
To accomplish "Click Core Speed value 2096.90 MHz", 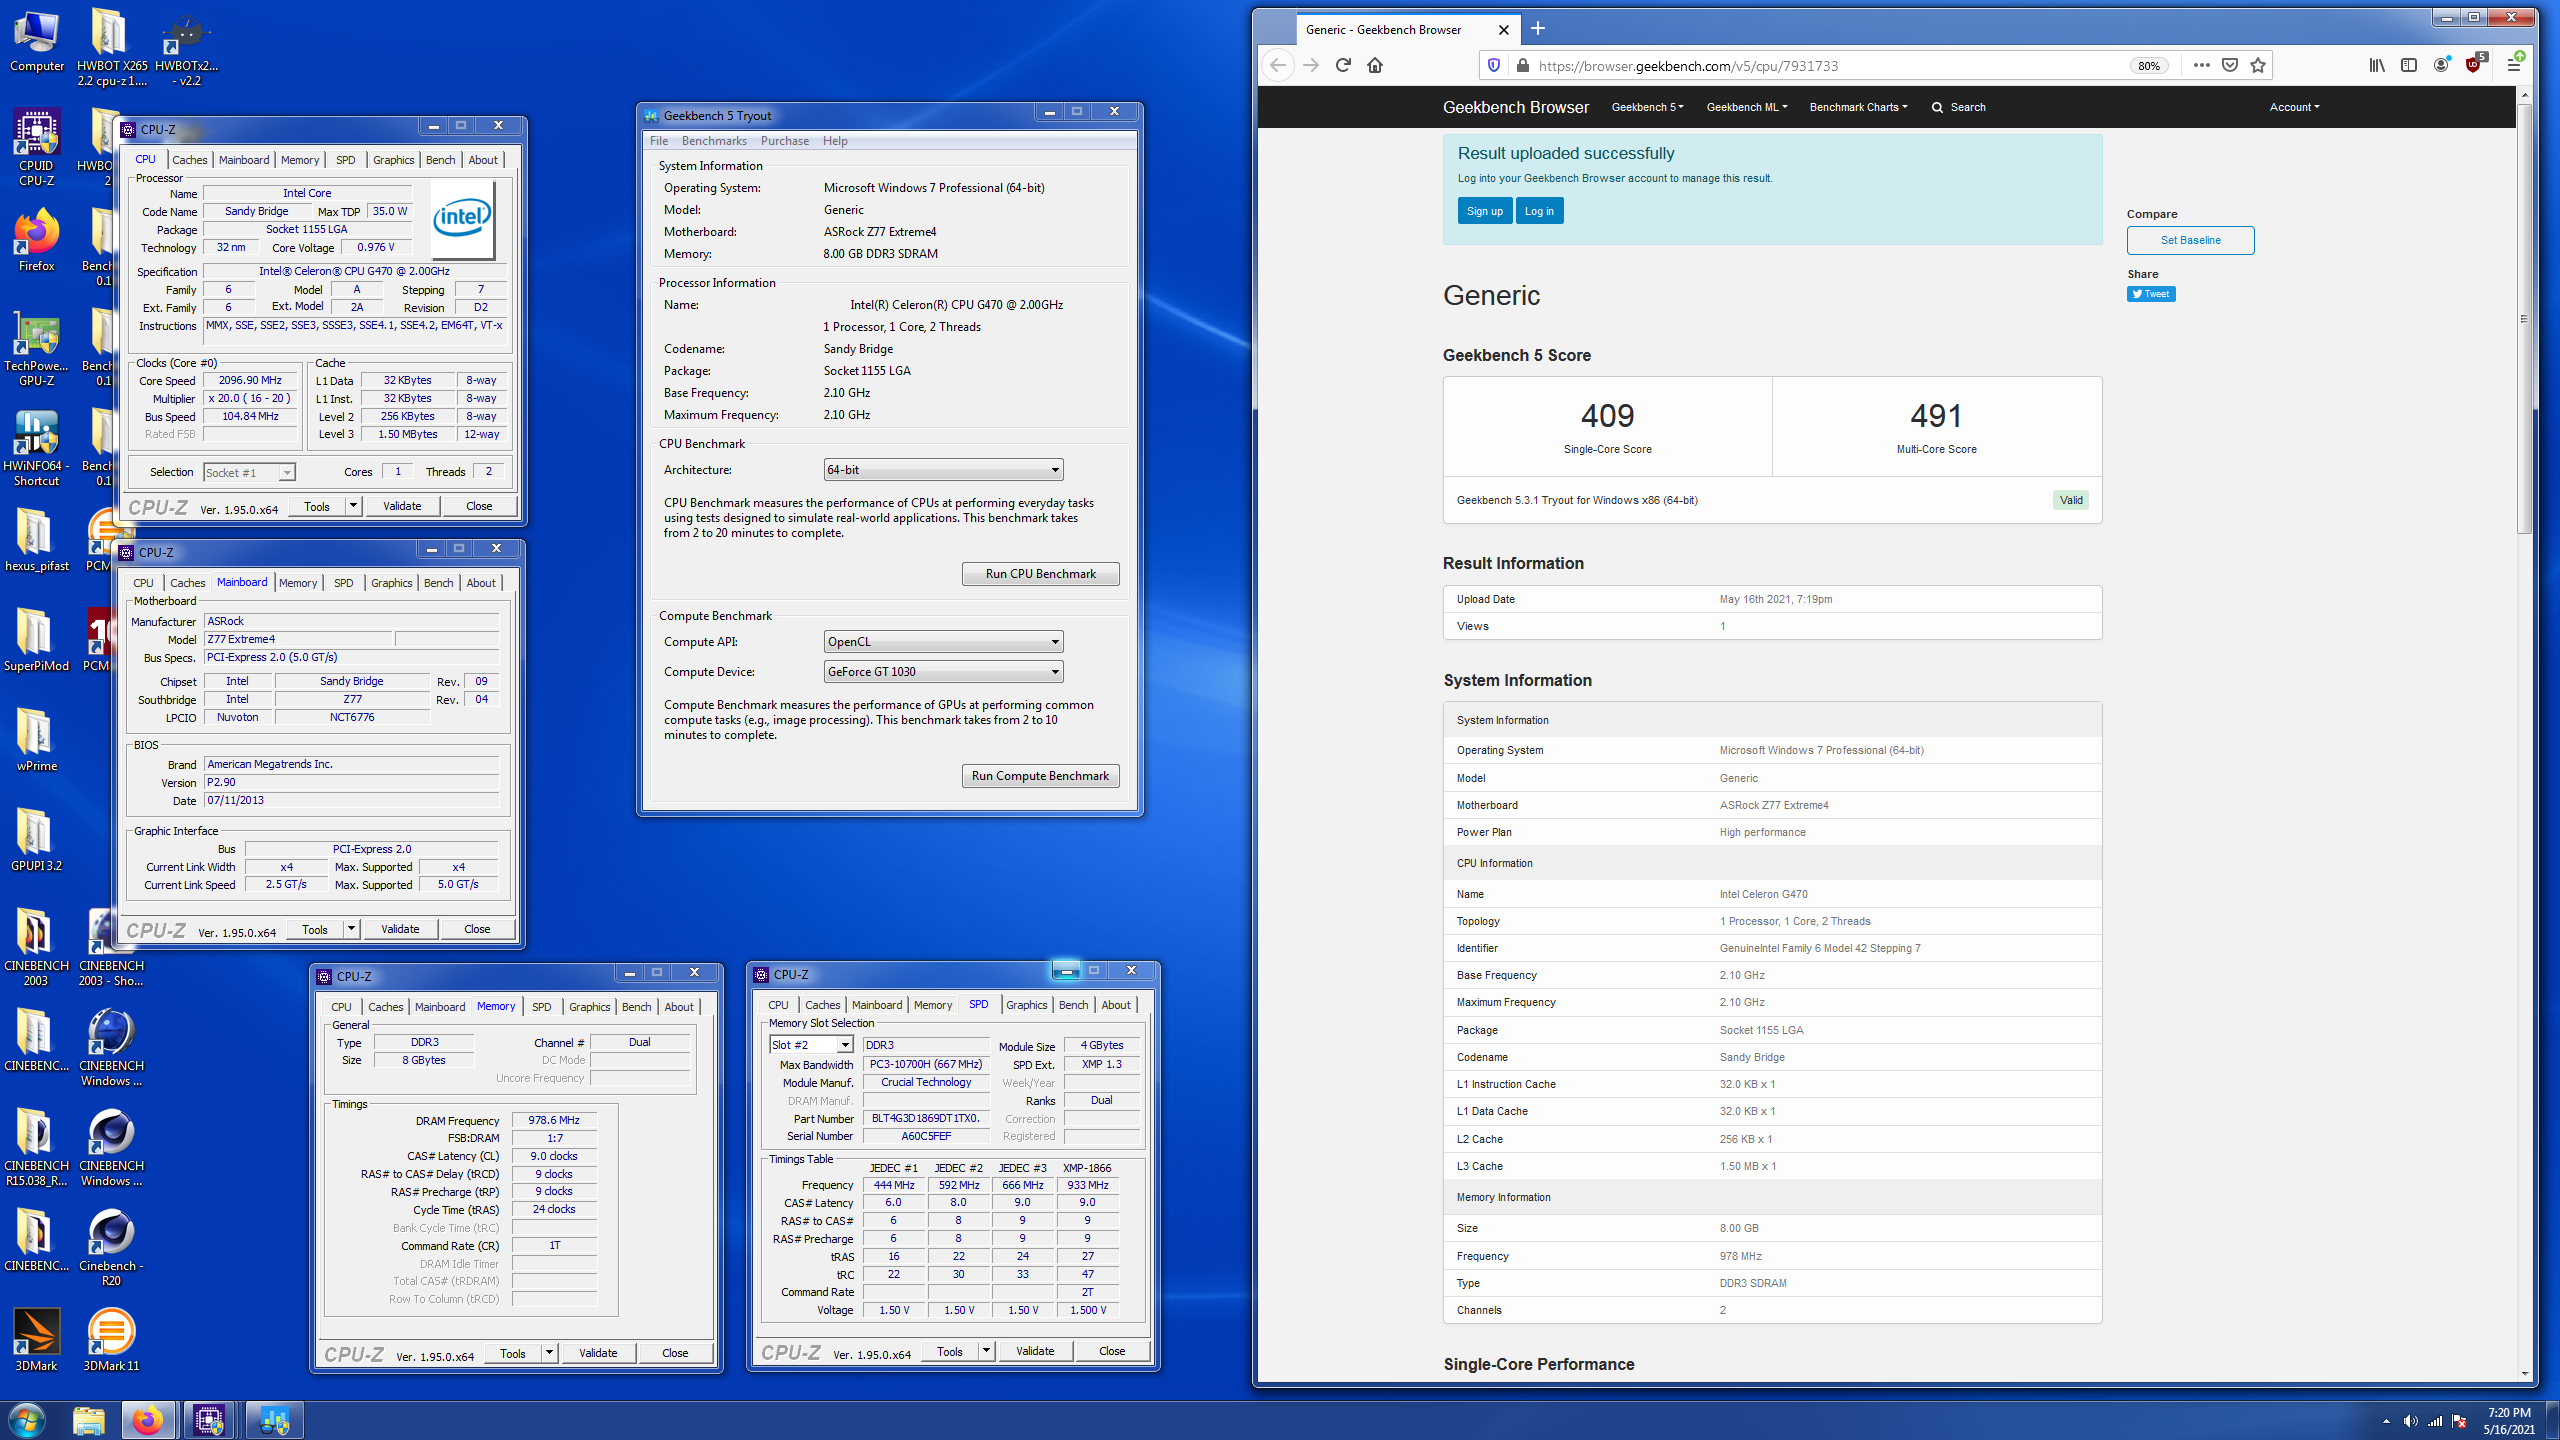I will click(250, 380).
